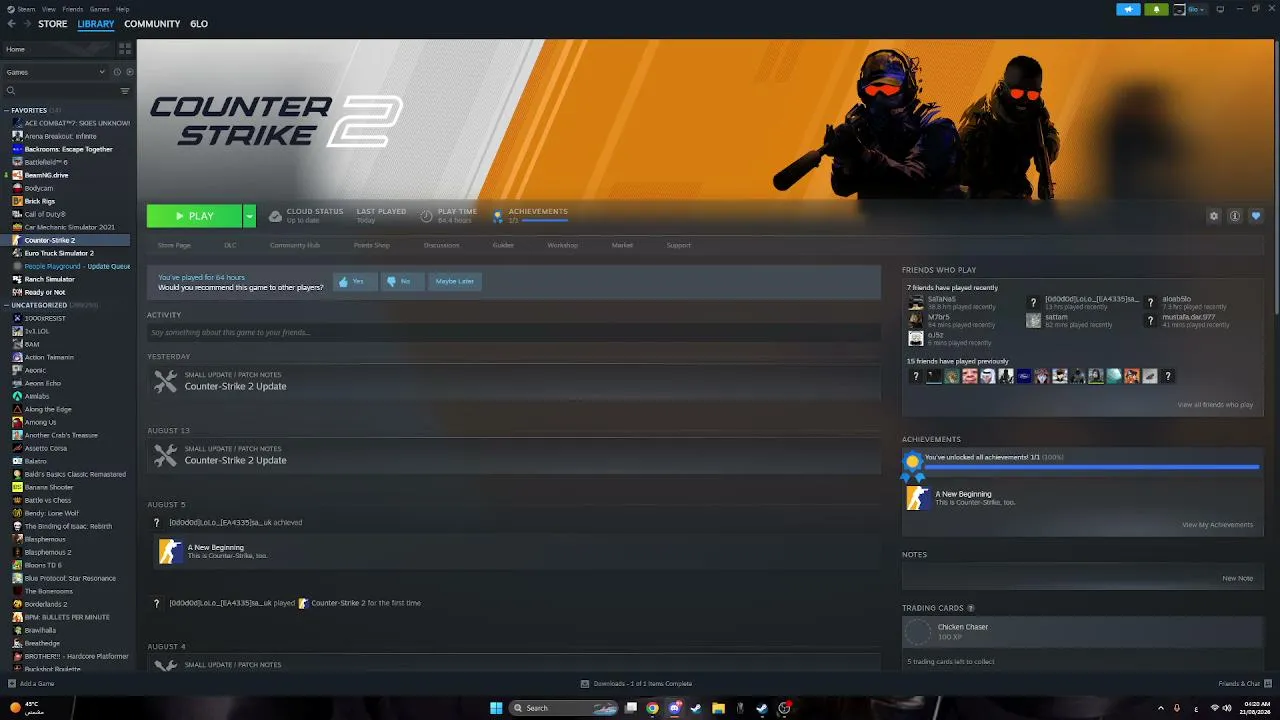1280x720 pixels.
Task: Select BeamNG.drive in the library list
Action: pos(46,175)
